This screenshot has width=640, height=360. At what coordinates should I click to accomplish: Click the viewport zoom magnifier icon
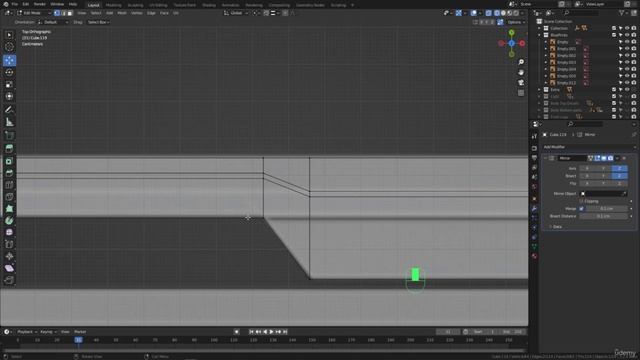pos(521,62)
